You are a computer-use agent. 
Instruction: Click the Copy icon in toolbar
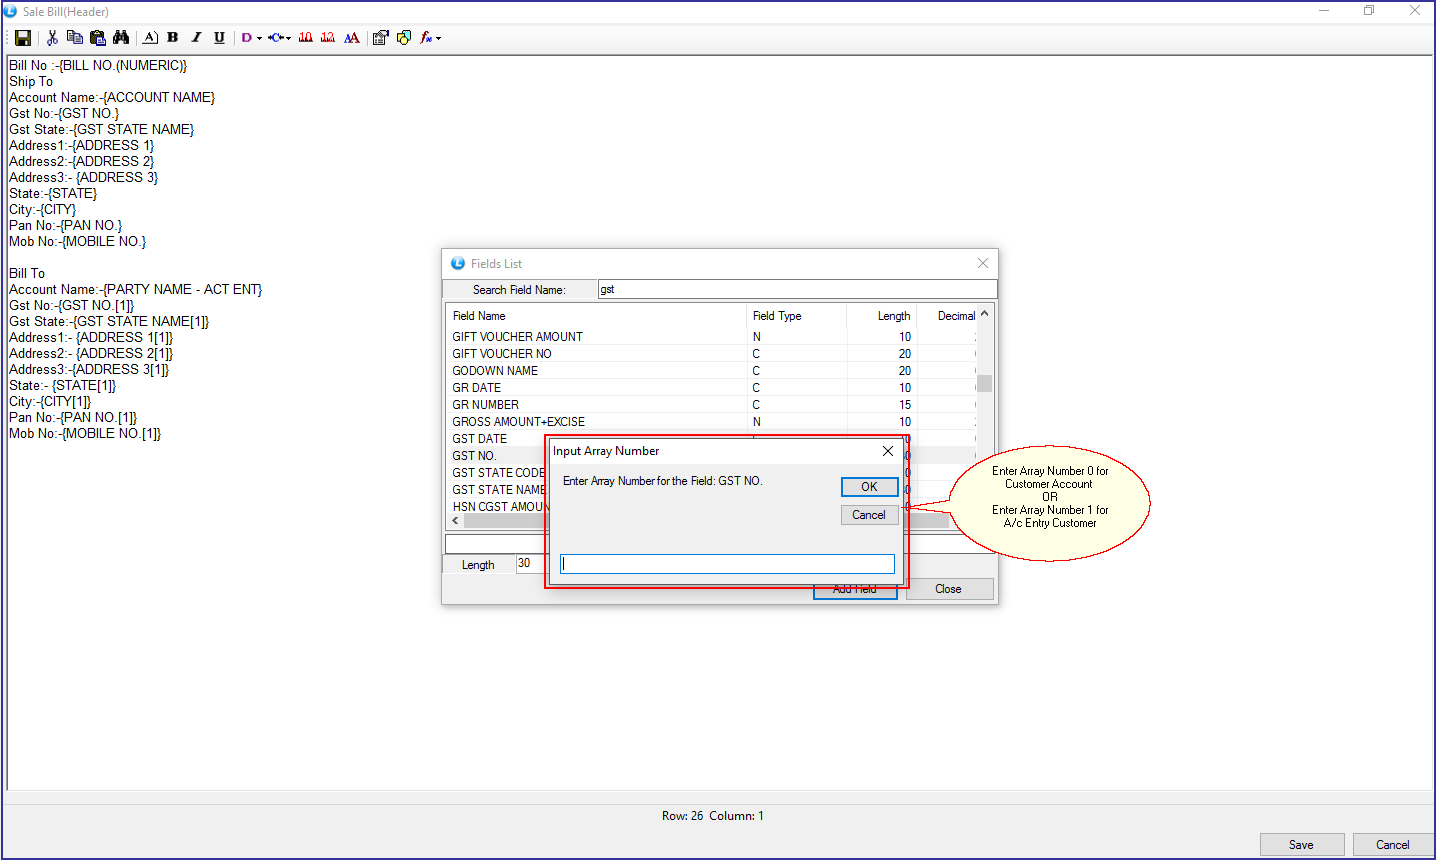(x=75, y=38)
